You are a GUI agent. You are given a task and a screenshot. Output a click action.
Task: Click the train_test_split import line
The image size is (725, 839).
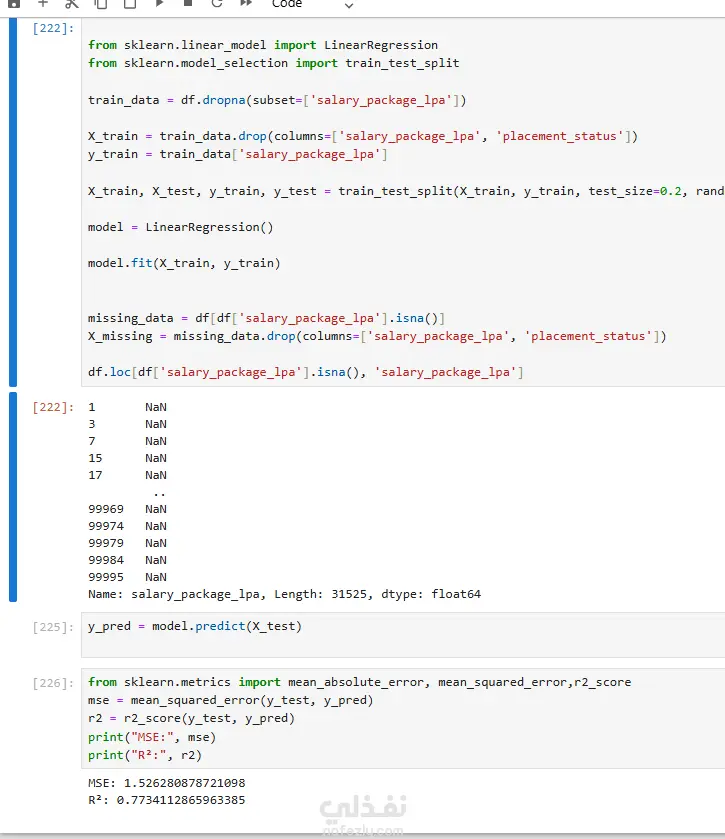[x=273, y=63]
